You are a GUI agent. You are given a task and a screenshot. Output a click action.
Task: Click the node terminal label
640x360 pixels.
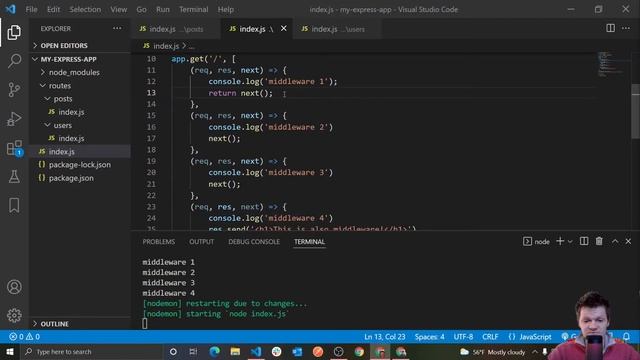(x=536, y=242)
